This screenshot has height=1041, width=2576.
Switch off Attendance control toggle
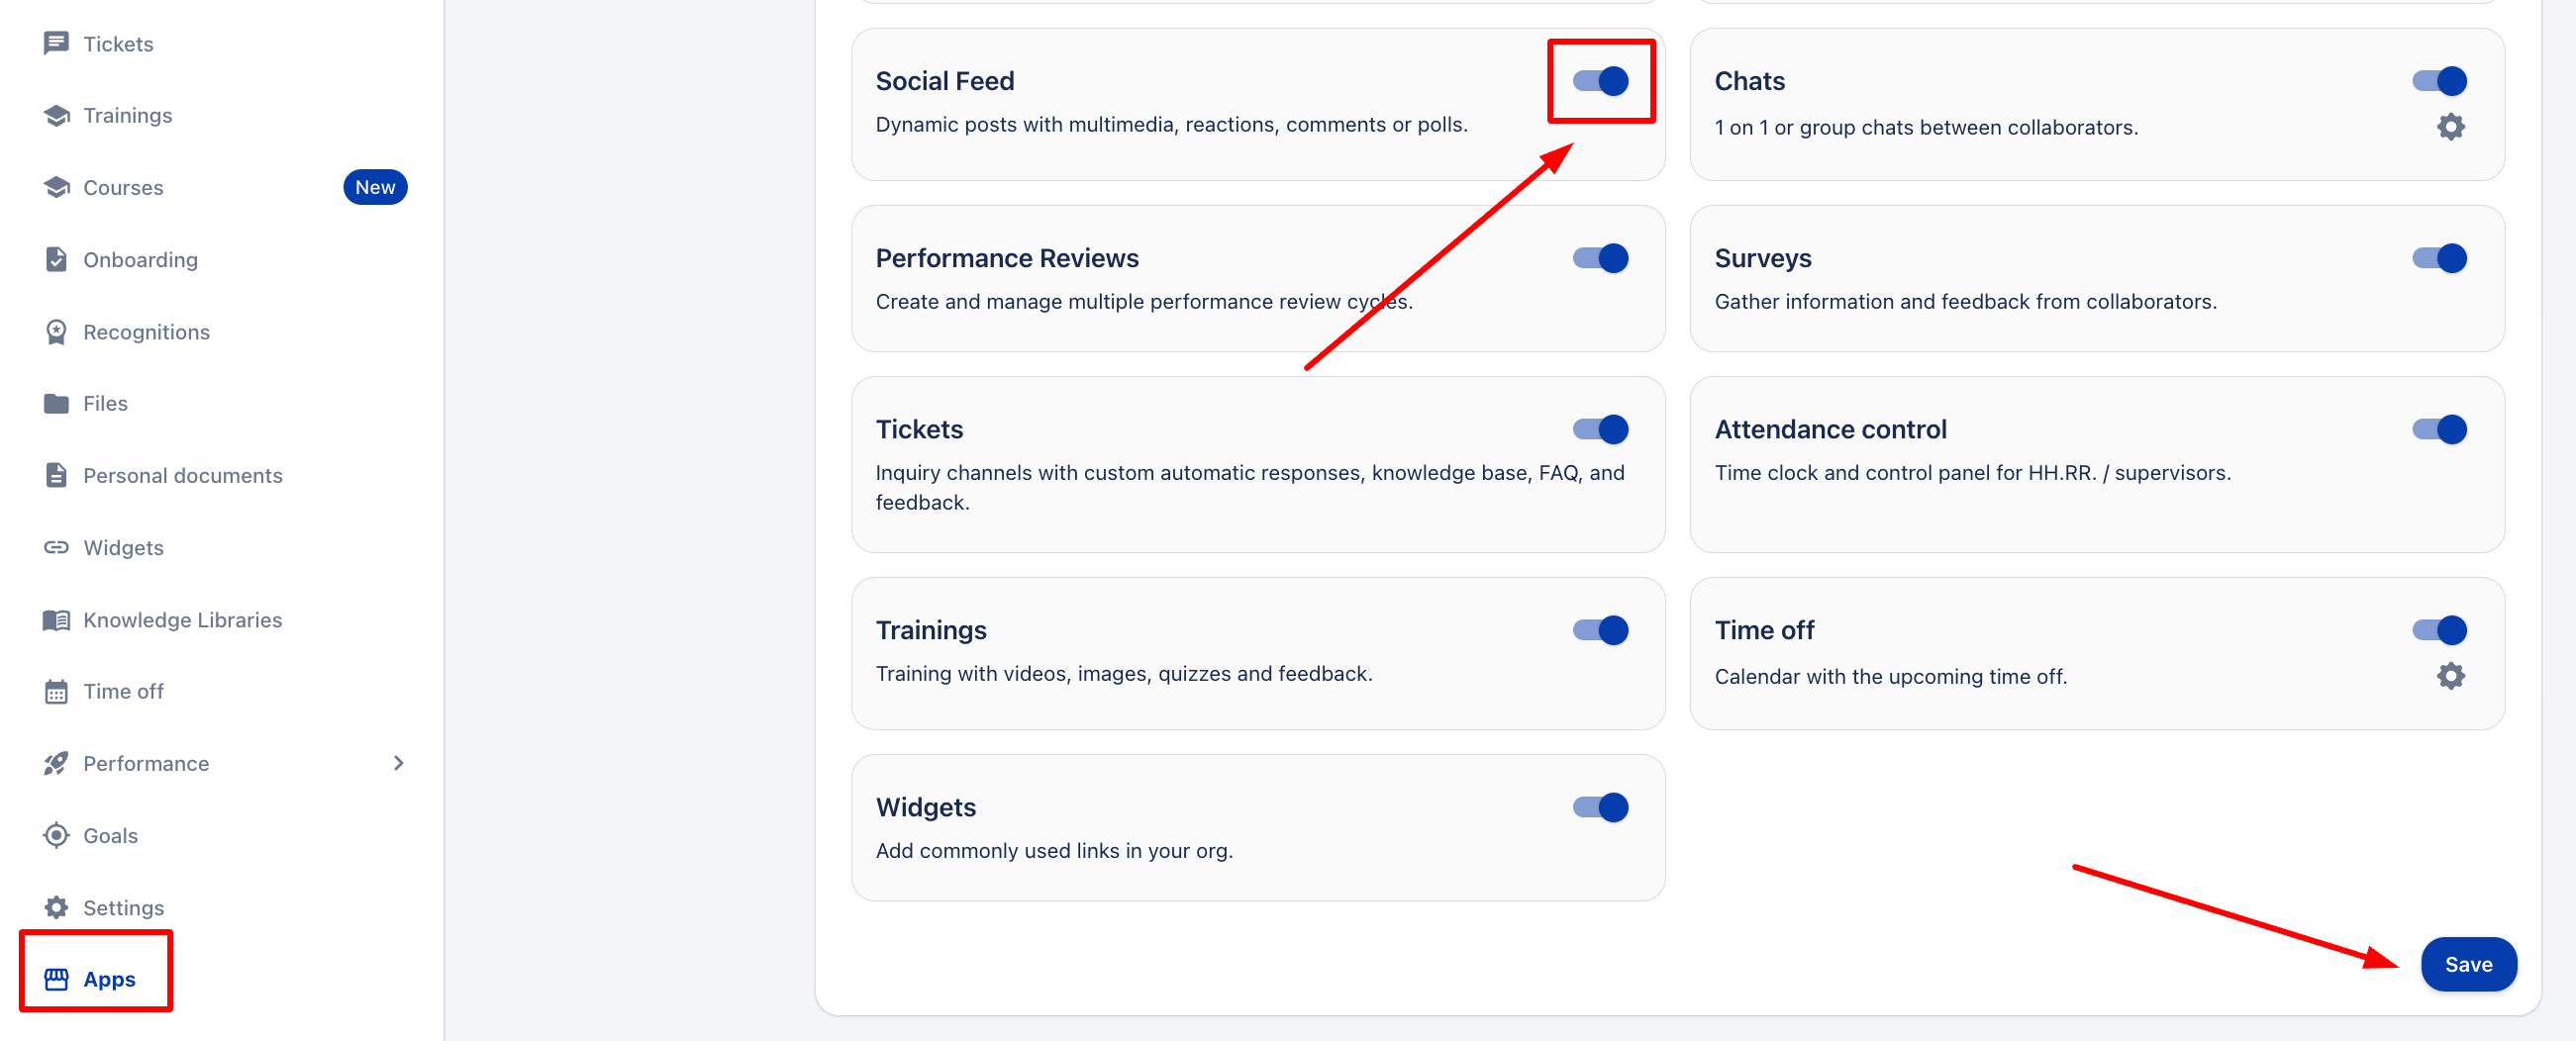(2439, 429)
